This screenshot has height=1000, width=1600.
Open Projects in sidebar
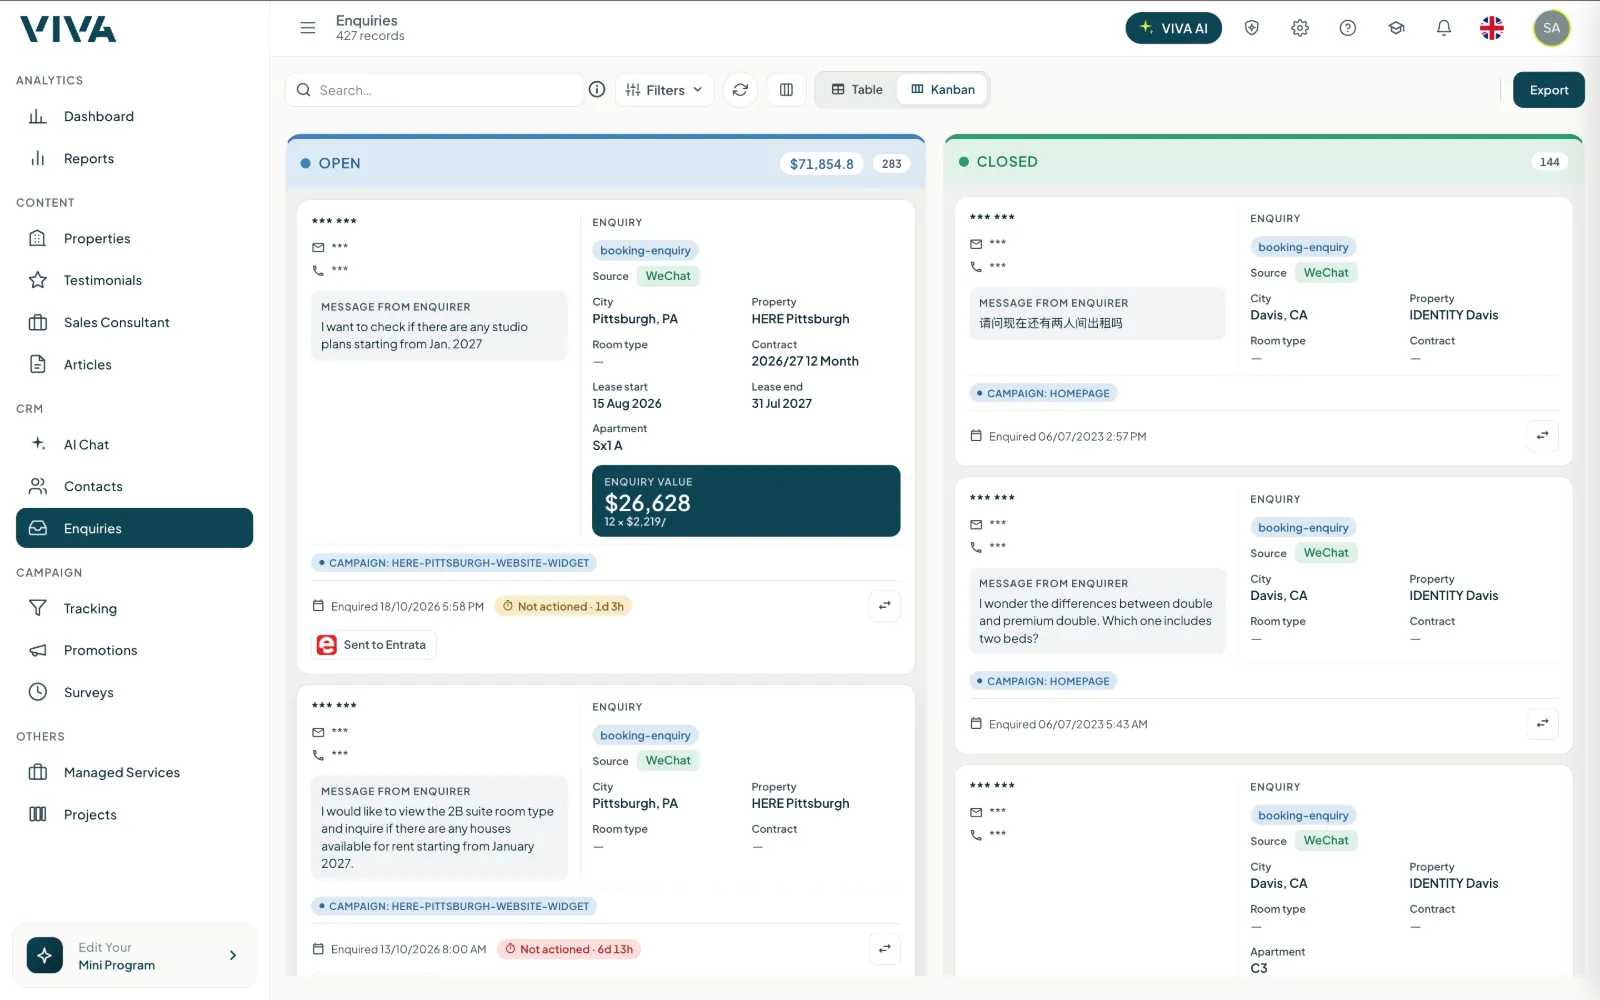pos(134,814)
